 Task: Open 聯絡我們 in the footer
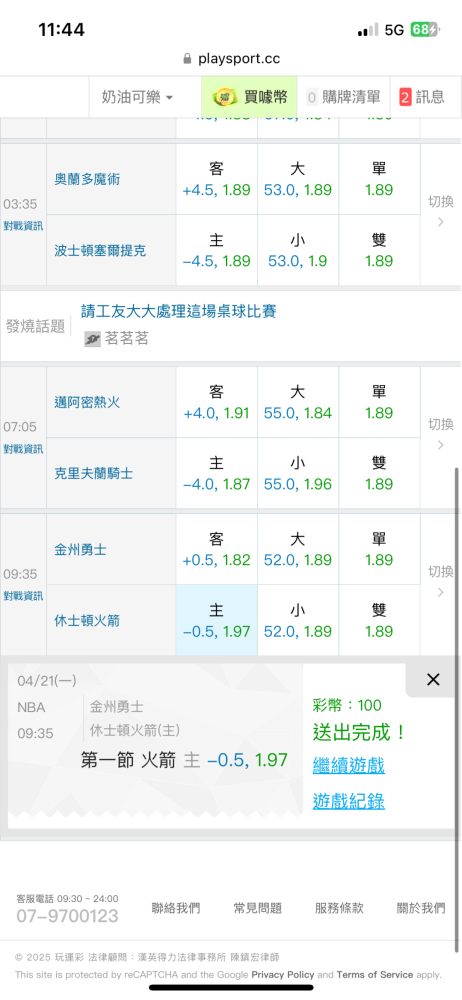coord(175,908)
